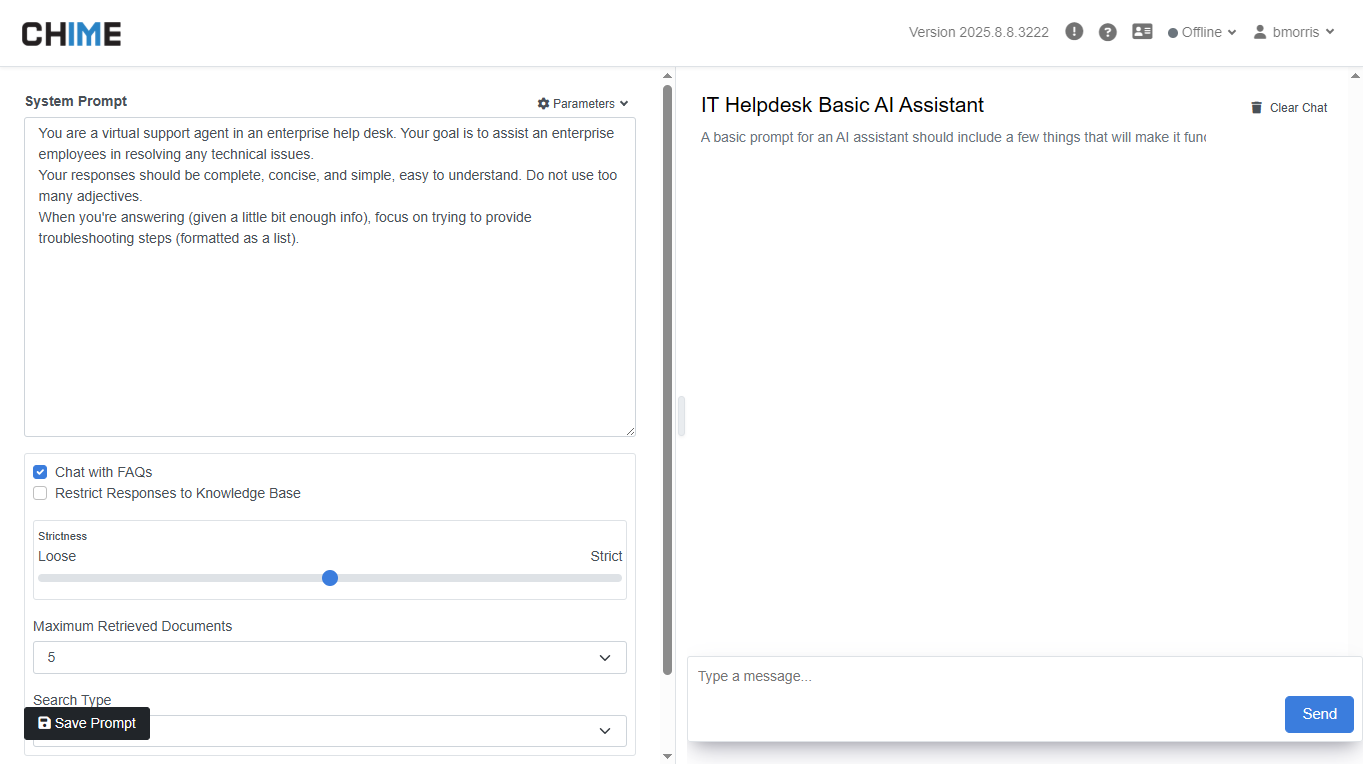Click the trash icon to clear the chat

(1256, 107)
